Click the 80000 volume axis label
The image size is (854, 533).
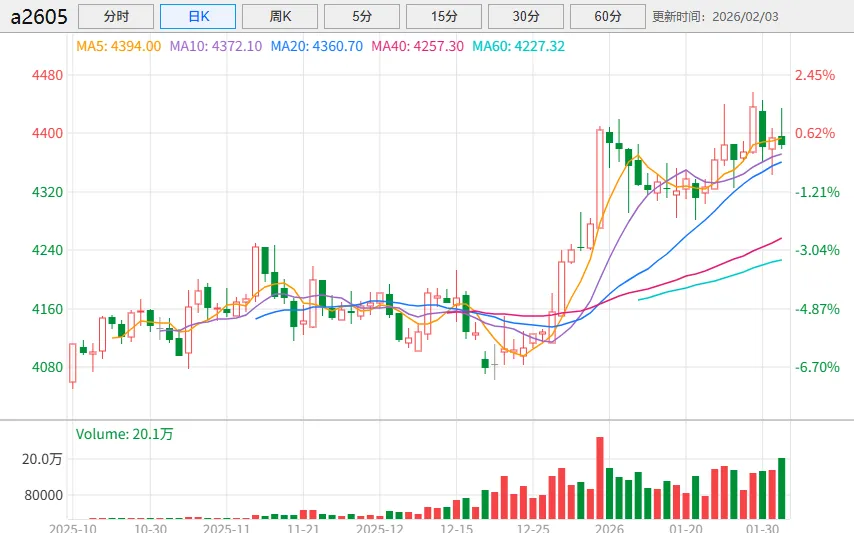(x=43, y=495)
